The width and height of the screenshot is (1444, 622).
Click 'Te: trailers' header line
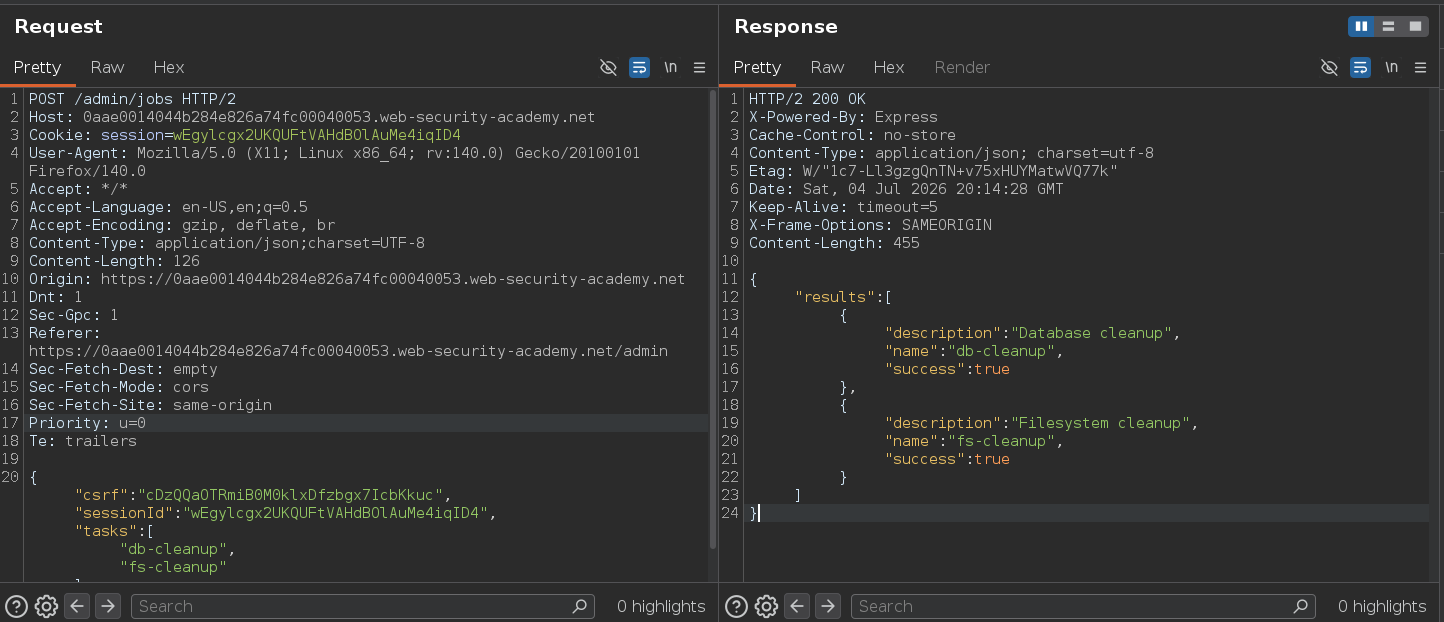[x=82, y=441]
